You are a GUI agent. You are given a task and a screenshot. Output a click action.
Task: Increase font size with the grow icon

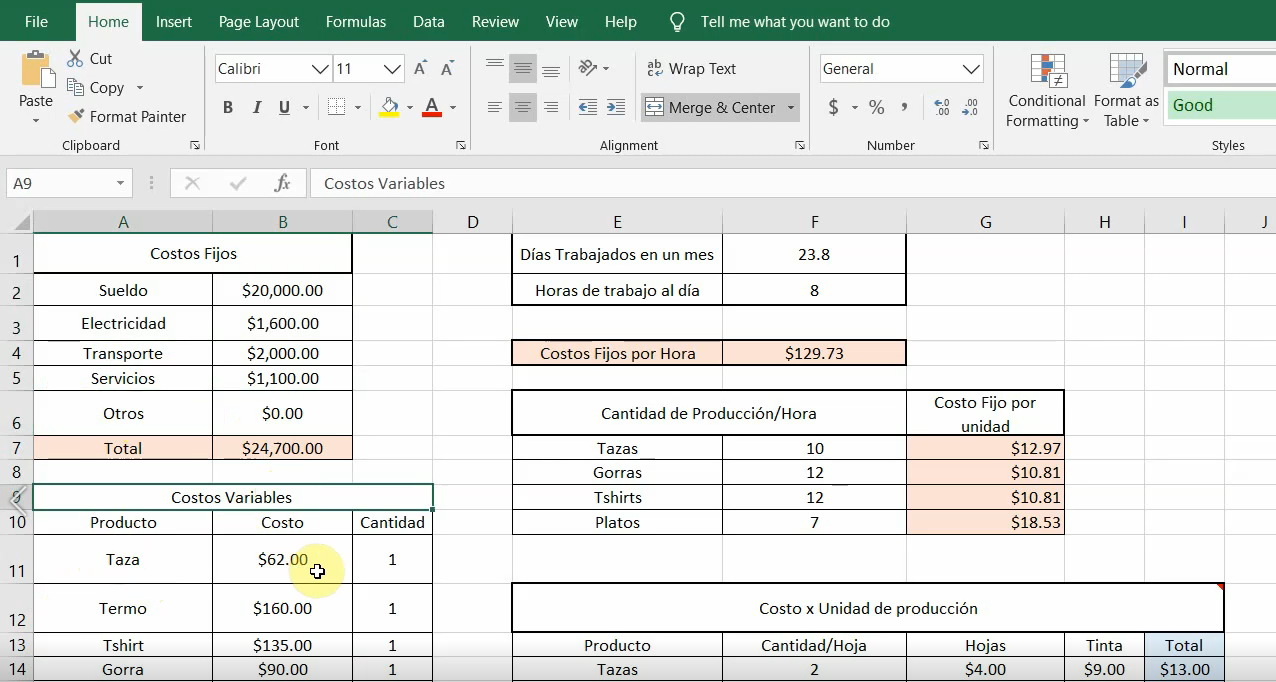421,69
